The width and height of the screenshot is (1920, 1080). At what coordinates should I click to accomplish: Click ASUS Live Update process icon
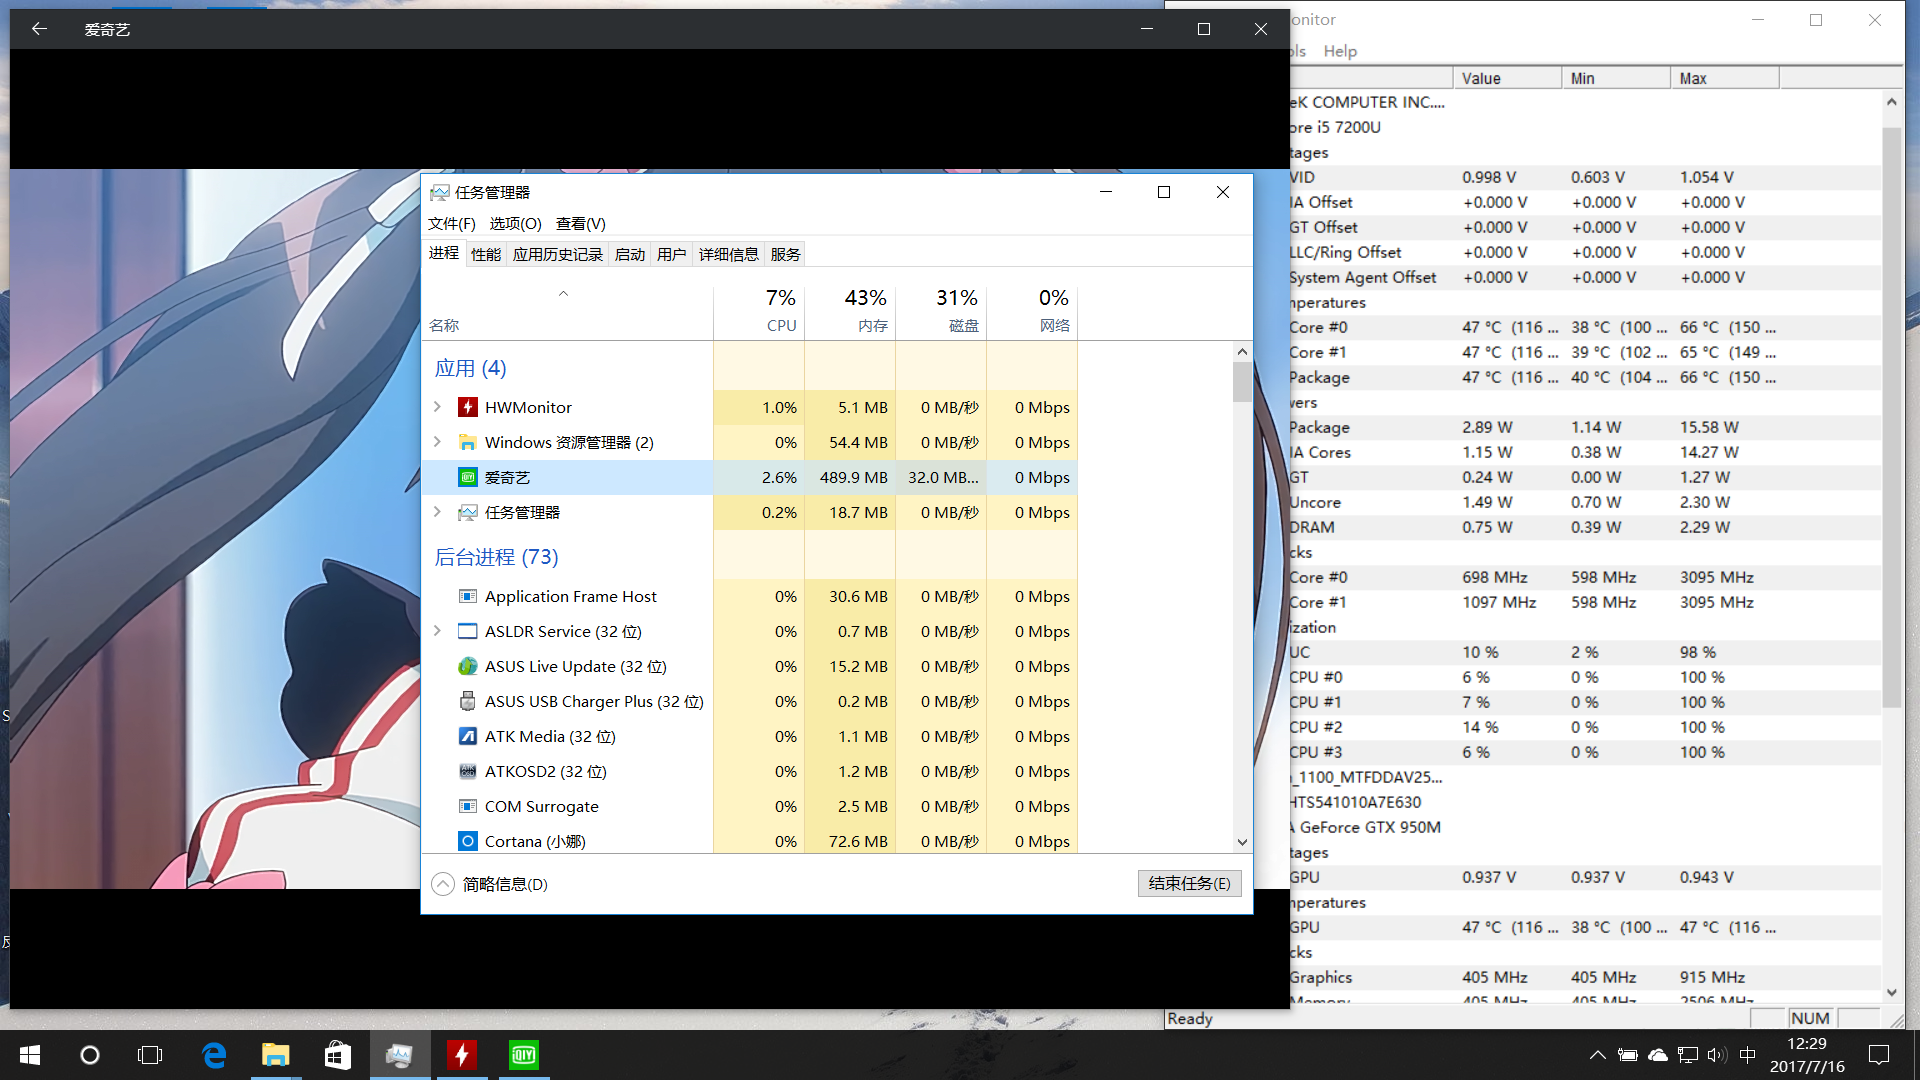click(467, 666)
